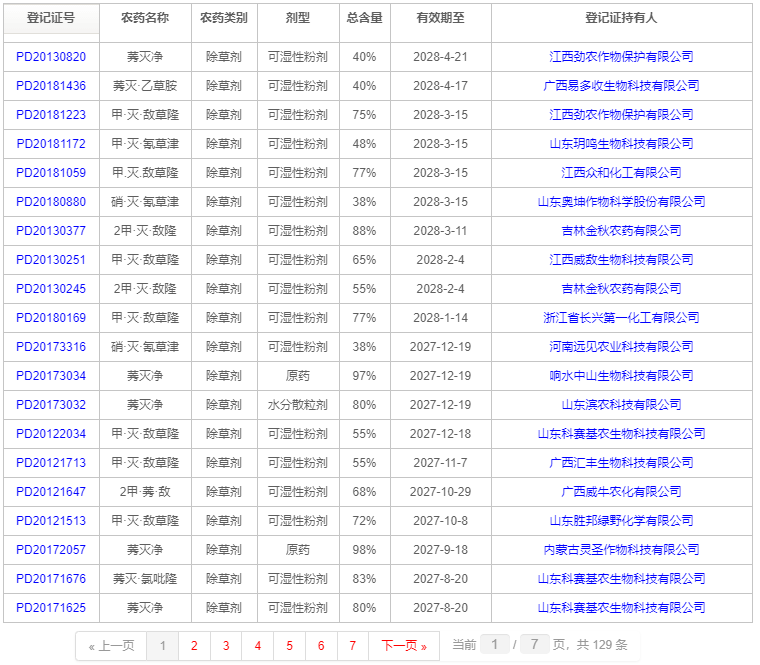Click registration number PD20173034
Viewport: 760px width, 665px height.
51,376
